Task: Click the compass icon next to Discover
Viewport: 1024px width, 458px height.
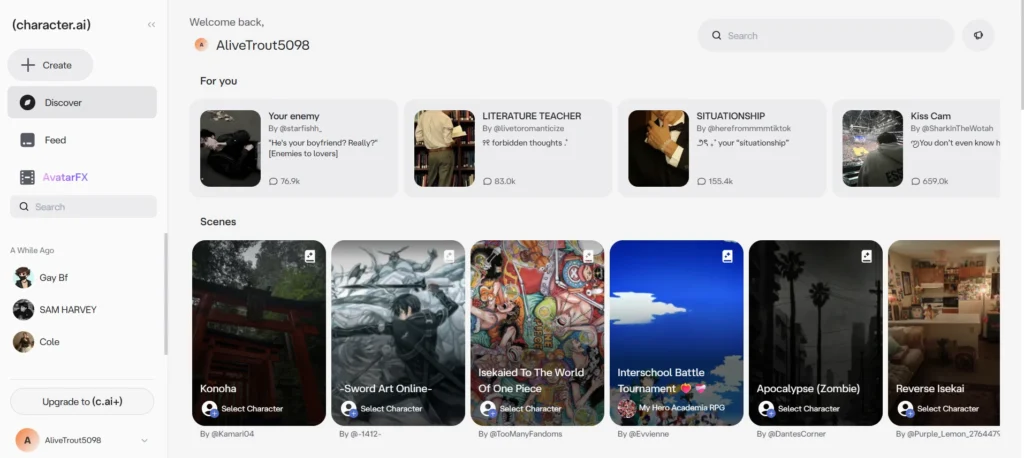Action: 27,103
